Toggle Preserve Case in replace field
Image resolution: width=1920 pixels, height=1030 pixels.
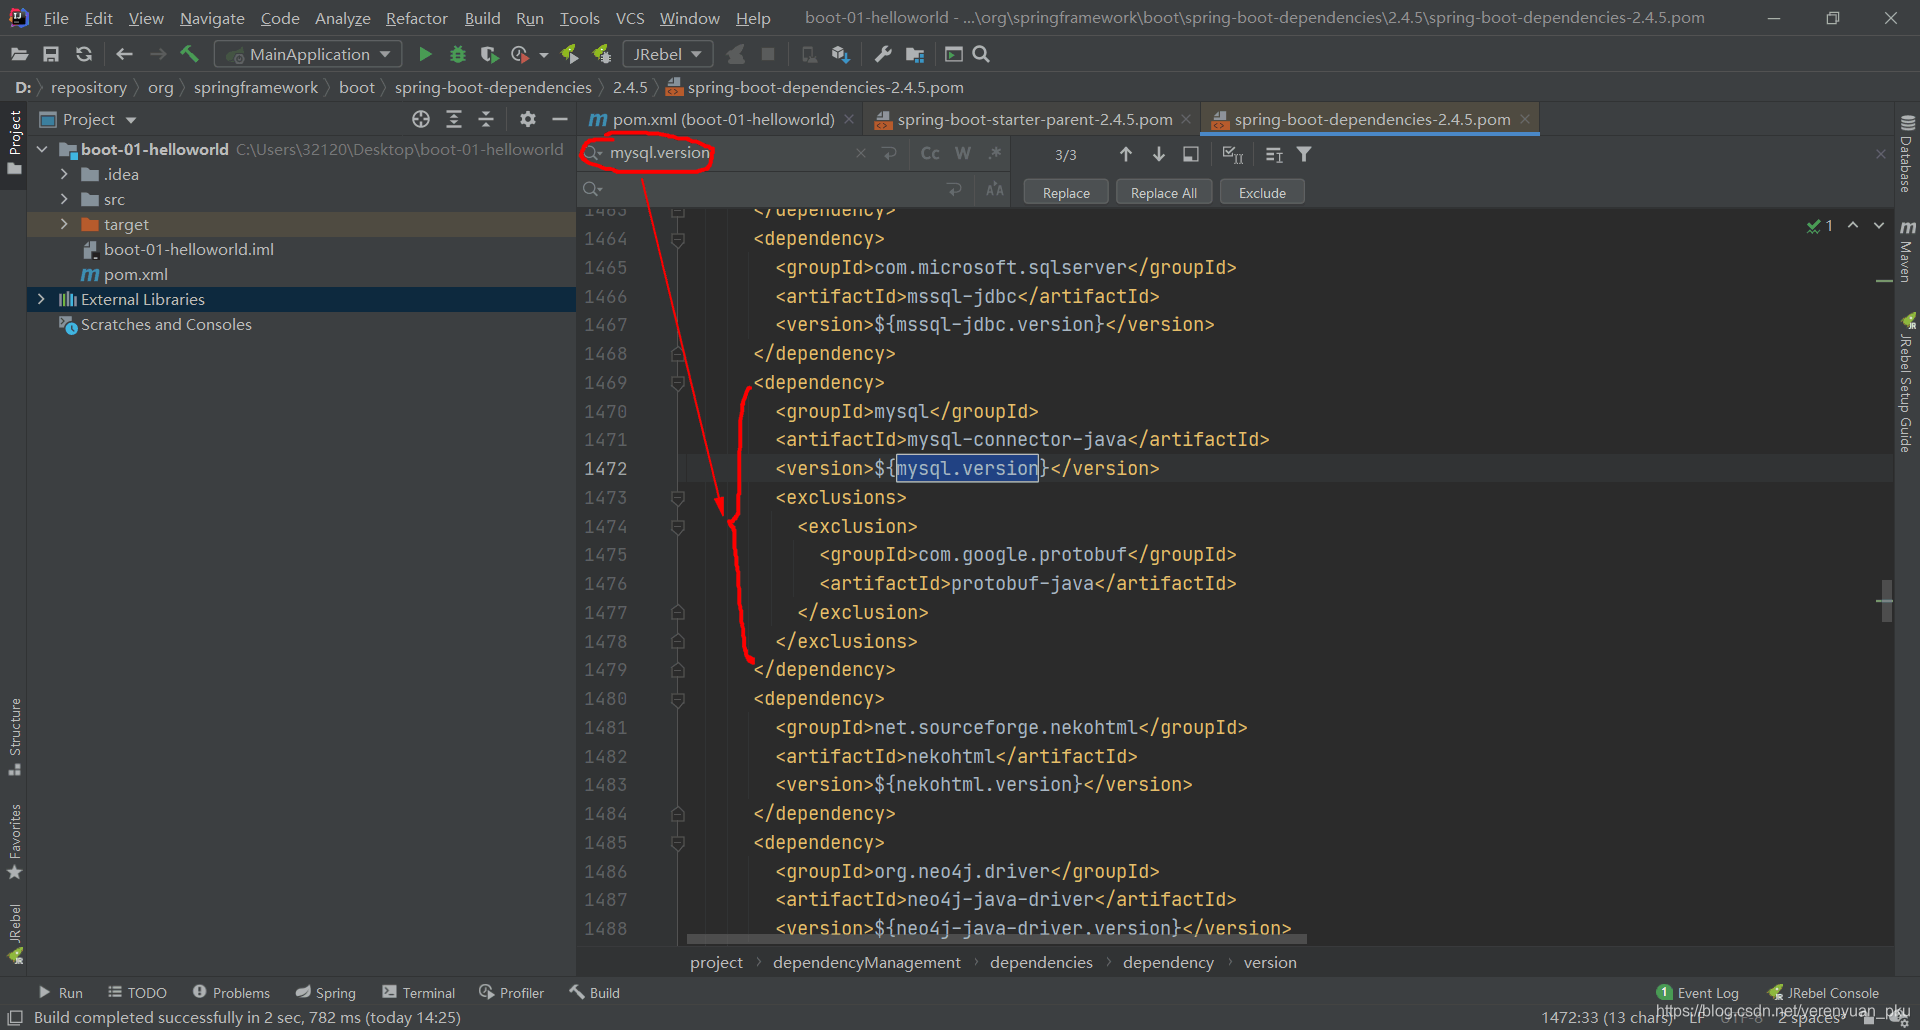[995, 189]
